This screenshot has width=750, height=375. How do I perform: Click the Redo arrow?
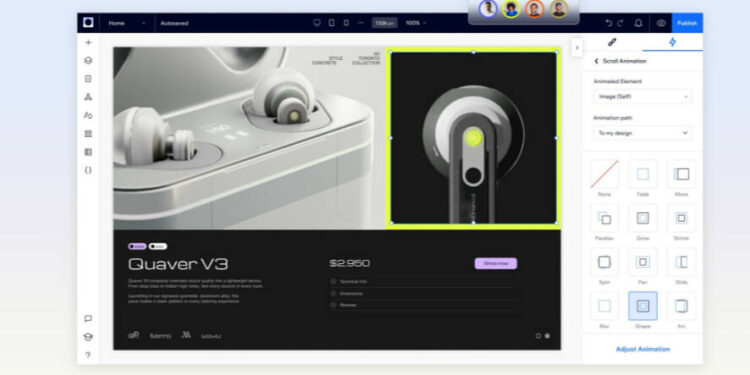[x=620, y=22]
